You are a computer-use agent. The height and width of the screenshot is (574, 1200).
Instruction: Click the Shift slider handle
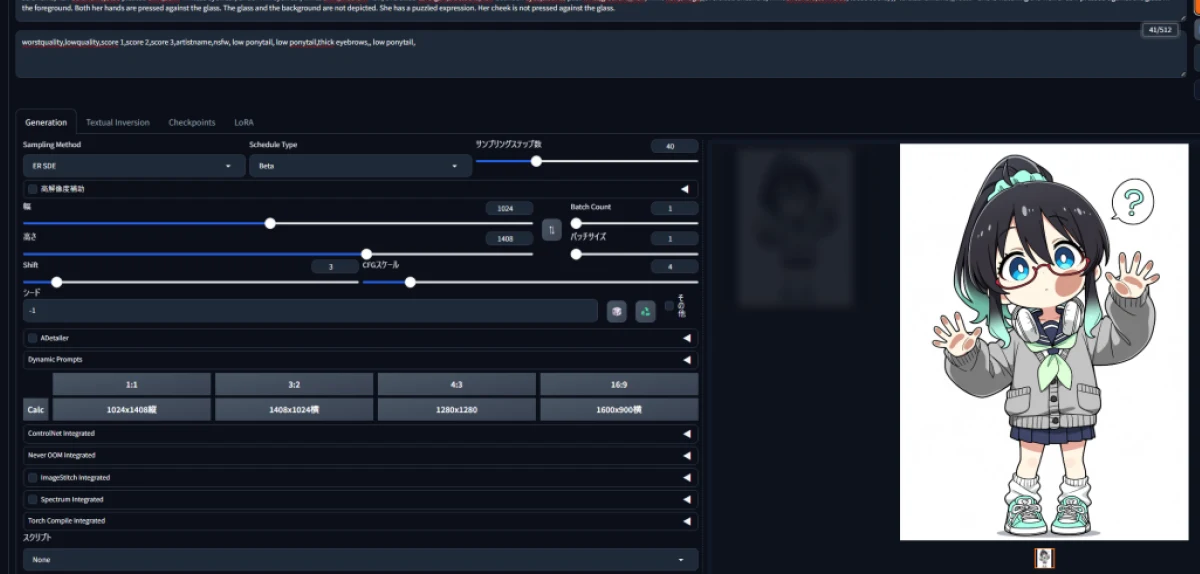[x=57, y=282]
